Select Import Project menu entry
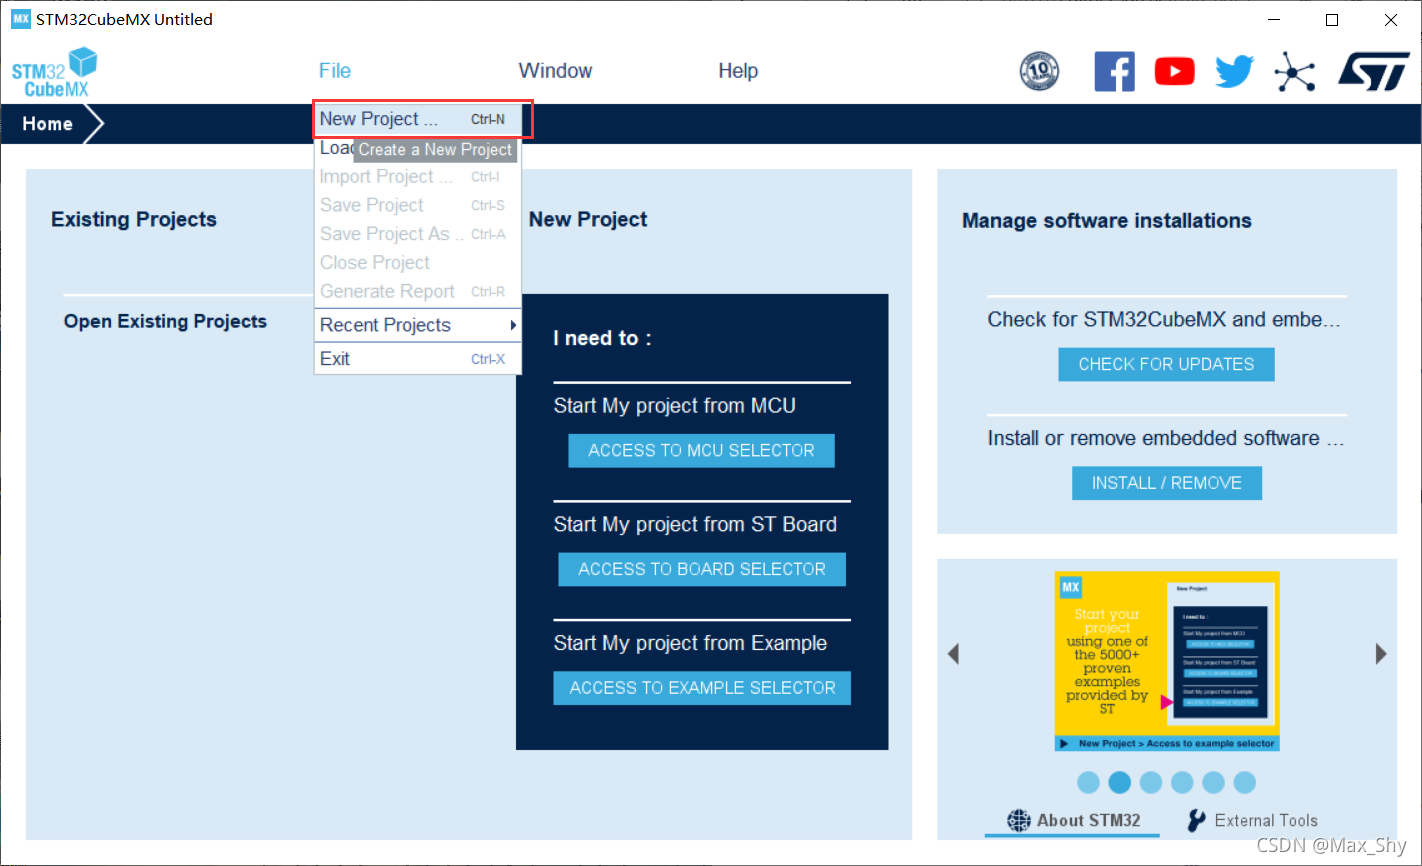The width and height of the screenshot is (1422, 866). (x=417, y=177)
